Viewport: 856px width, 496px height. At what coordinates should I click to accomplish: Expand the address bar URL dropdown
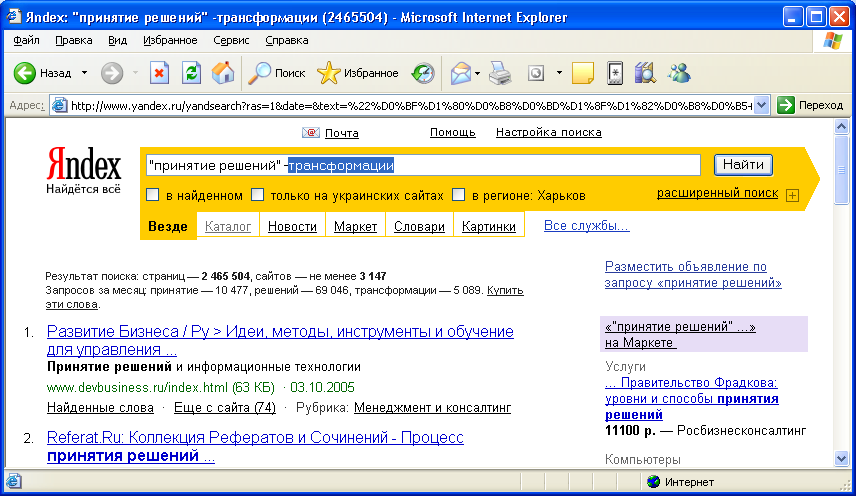click(x=762, y=105)
